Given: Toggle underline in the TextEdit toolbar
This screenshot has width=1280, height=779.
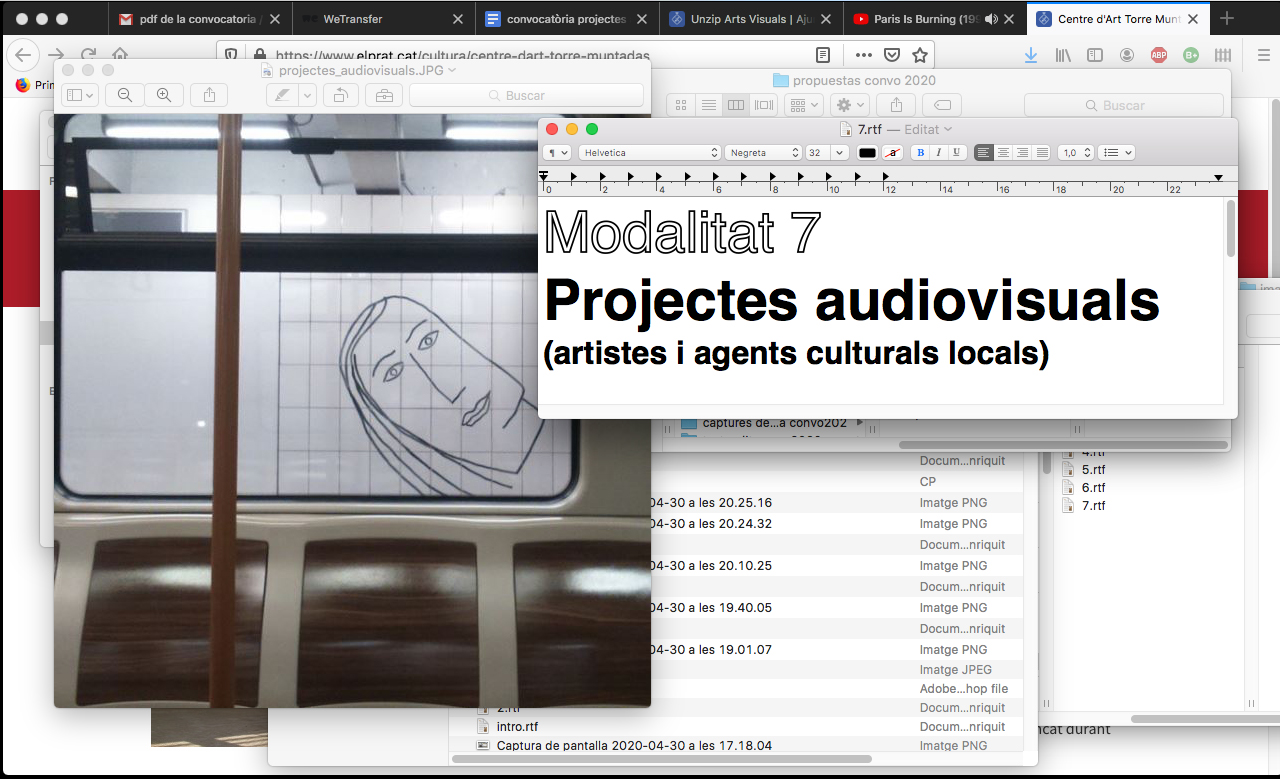Looking at the screenshot, I should tap(957, 153).
